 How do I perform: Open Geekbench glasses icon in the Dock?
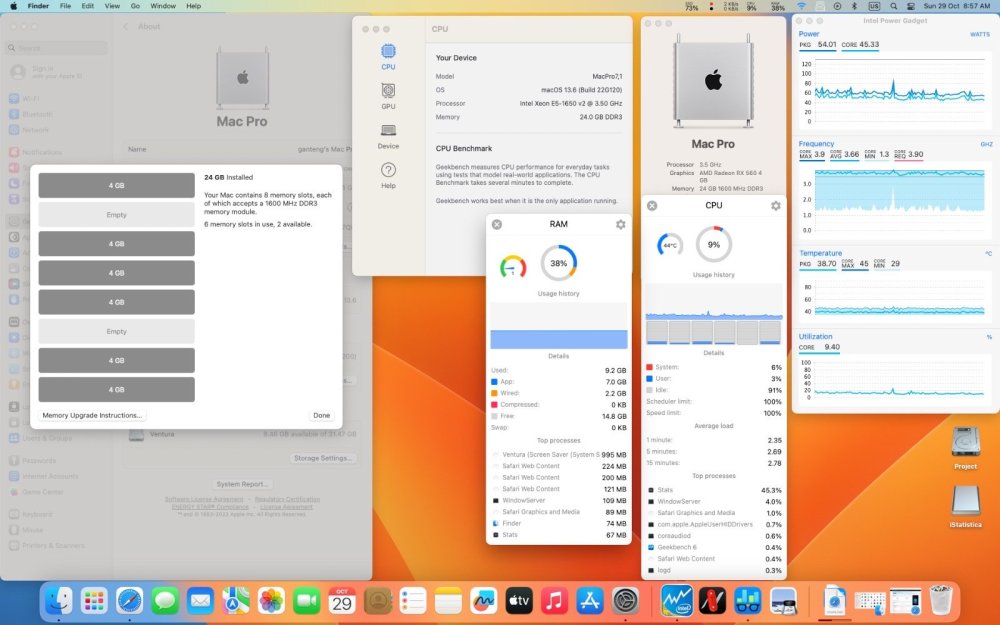point(747,601)
